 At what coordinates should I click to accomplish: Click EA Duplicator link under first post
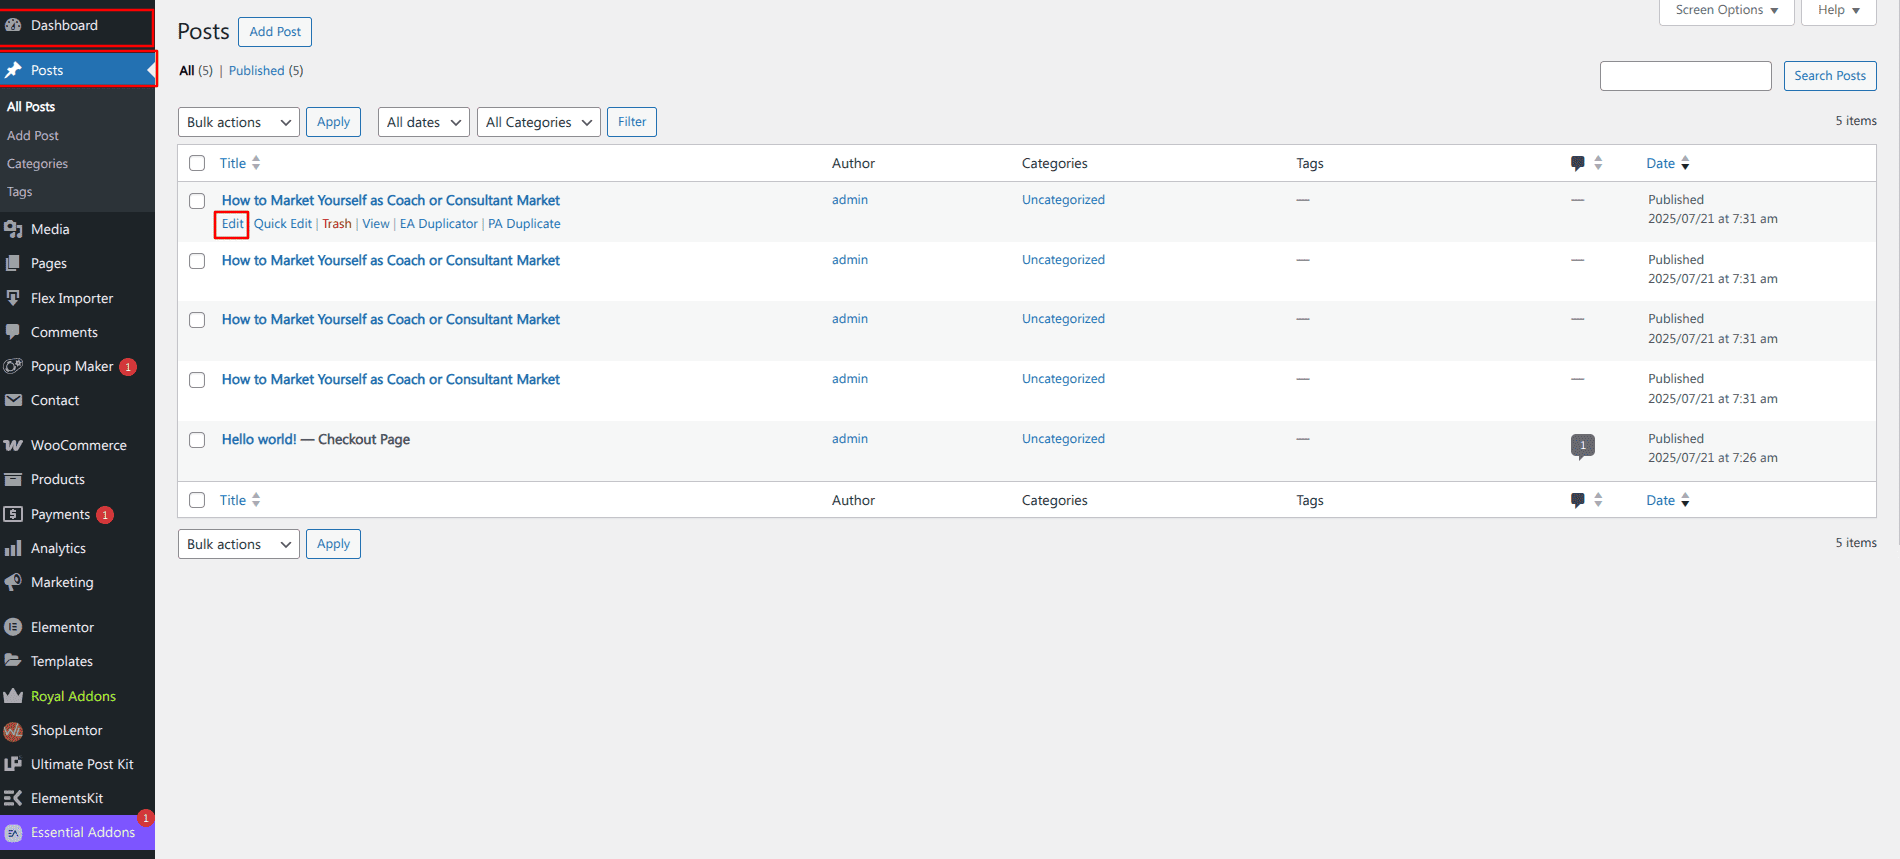click(439, 224)
